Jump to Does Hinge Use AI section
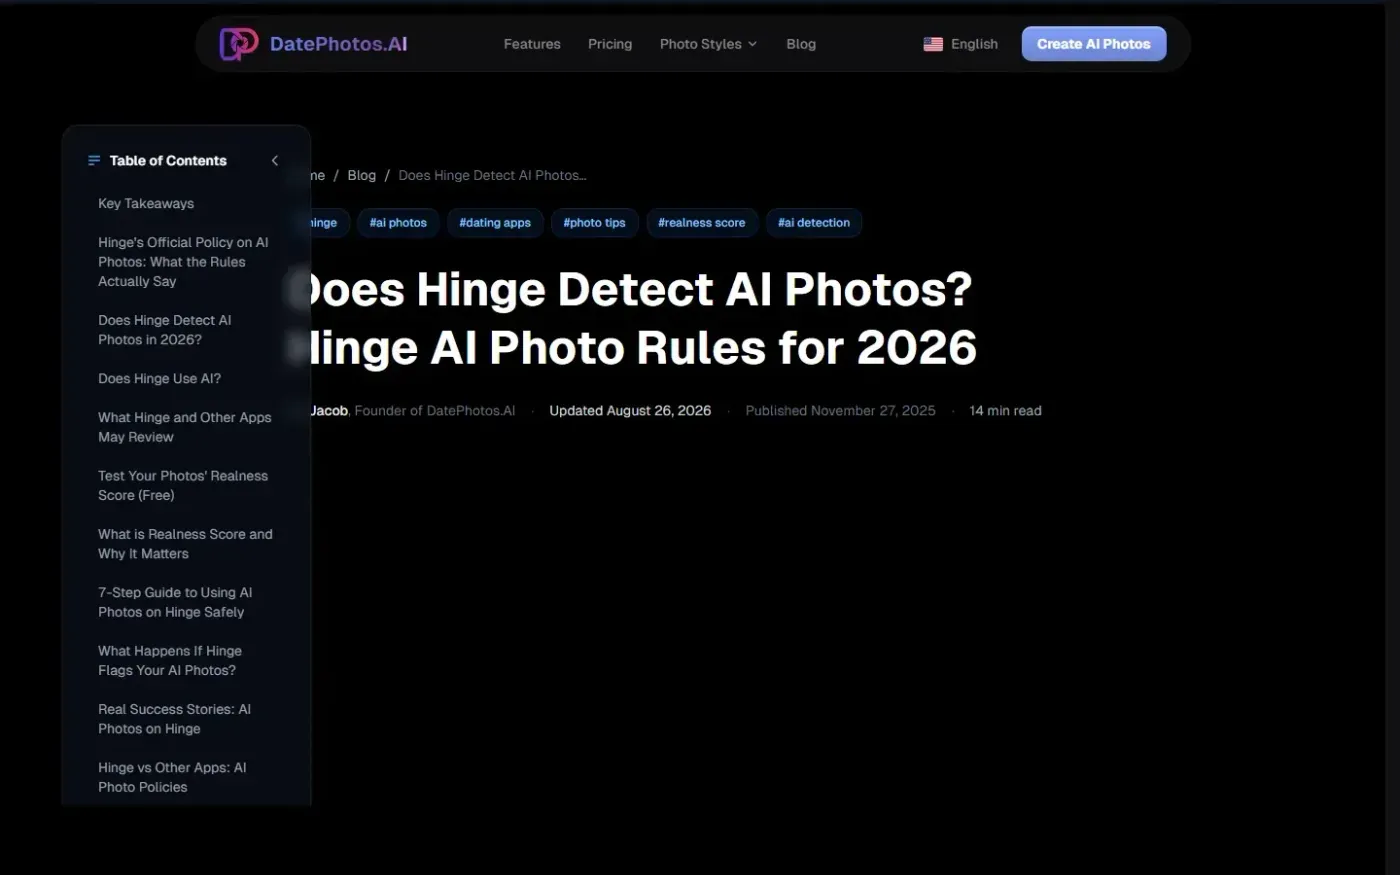Image resolution: width=1400 pixels, height=875 pixels. (x=160, y=379)
